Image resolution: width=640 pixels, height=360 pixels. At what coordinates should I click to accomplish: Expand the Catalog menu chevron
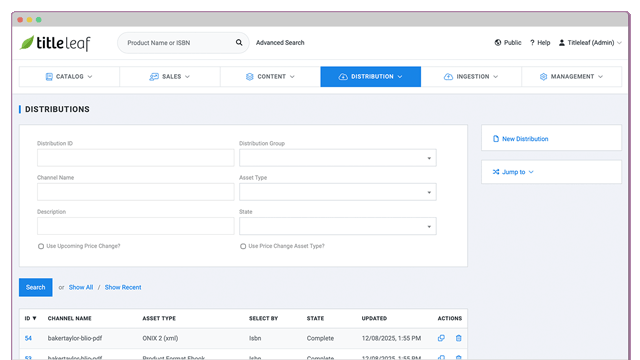(x=90, y=77)
